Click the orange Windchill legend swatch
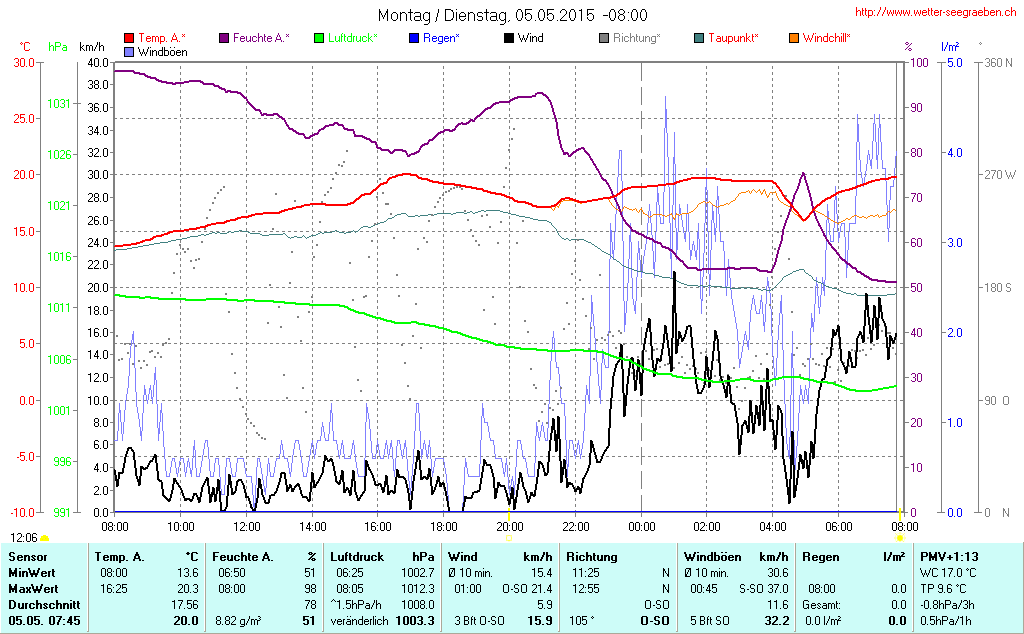Screen dimensions: 1024x634 [794, 38]
